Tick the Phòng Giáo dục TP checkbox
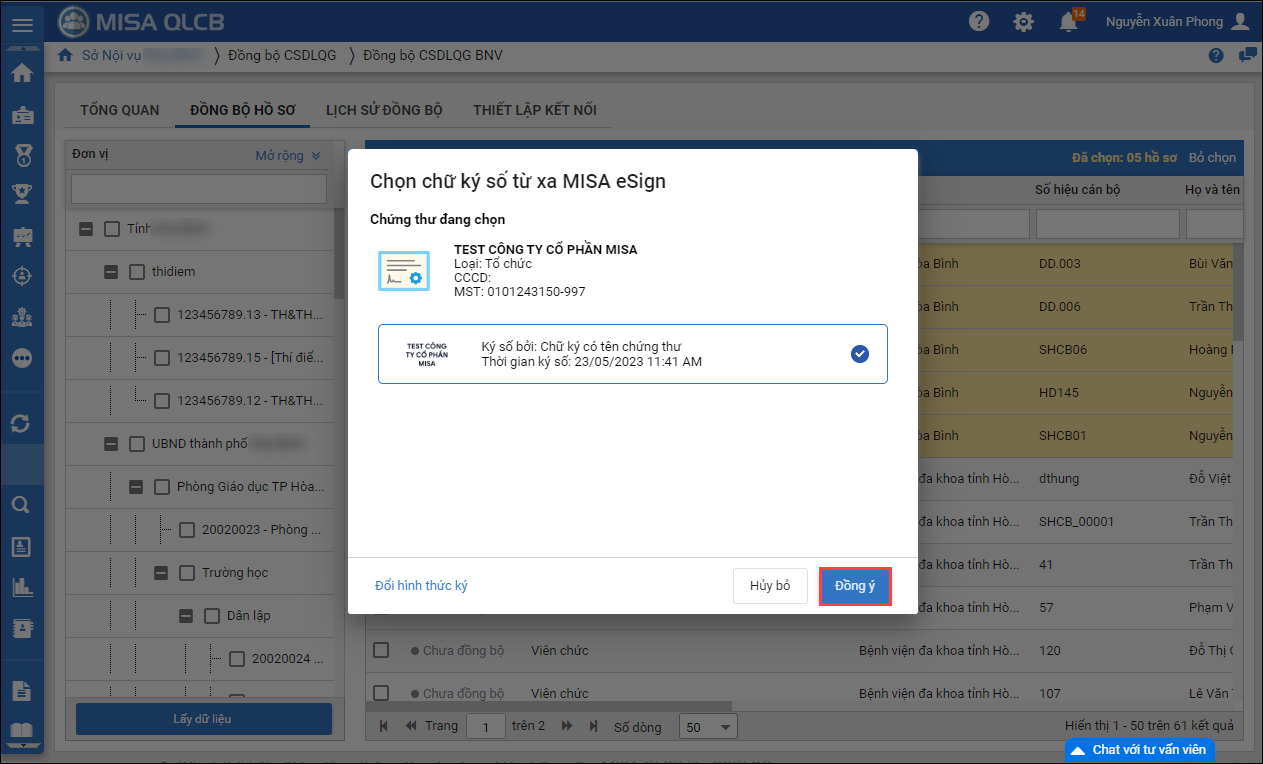Viewport: 1263px width, 764px height. coord(162,487)
